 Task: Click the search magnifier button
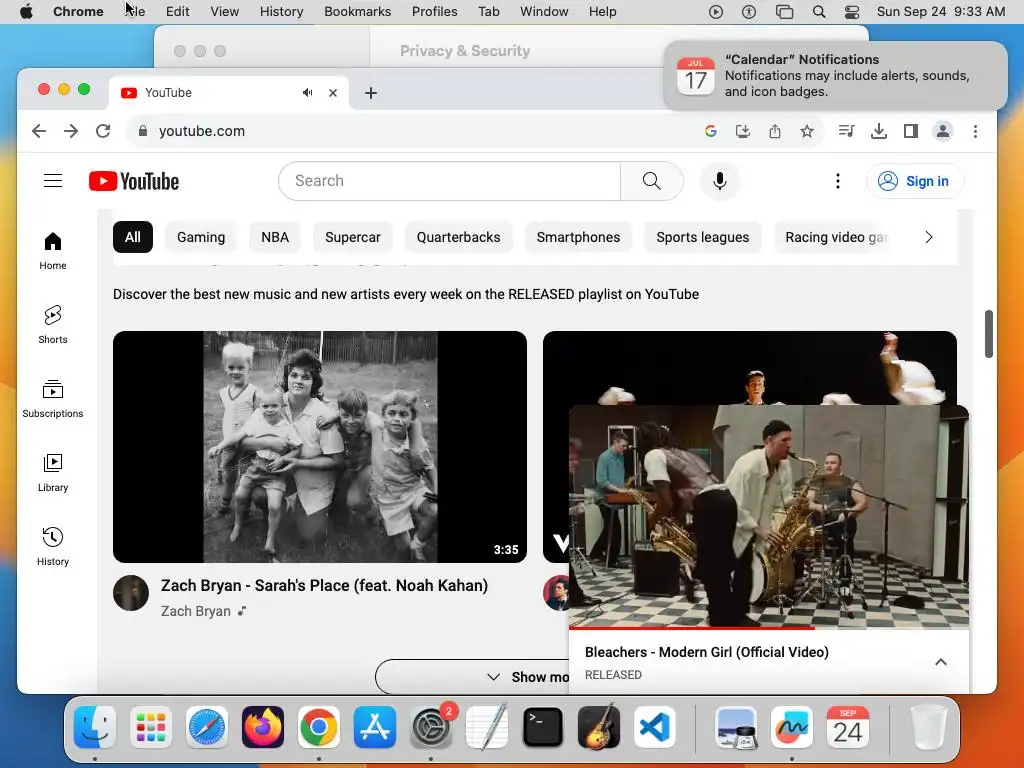pos(651,181)
